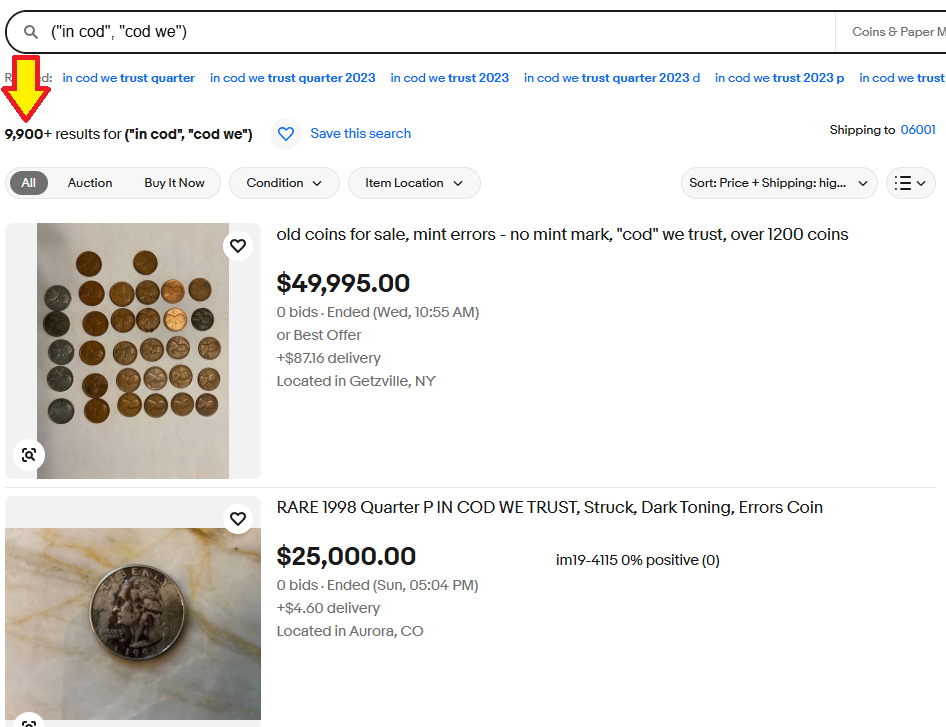Open the list view options icon
The width and height of the screenshot is (946, 727).
point(910,183)
